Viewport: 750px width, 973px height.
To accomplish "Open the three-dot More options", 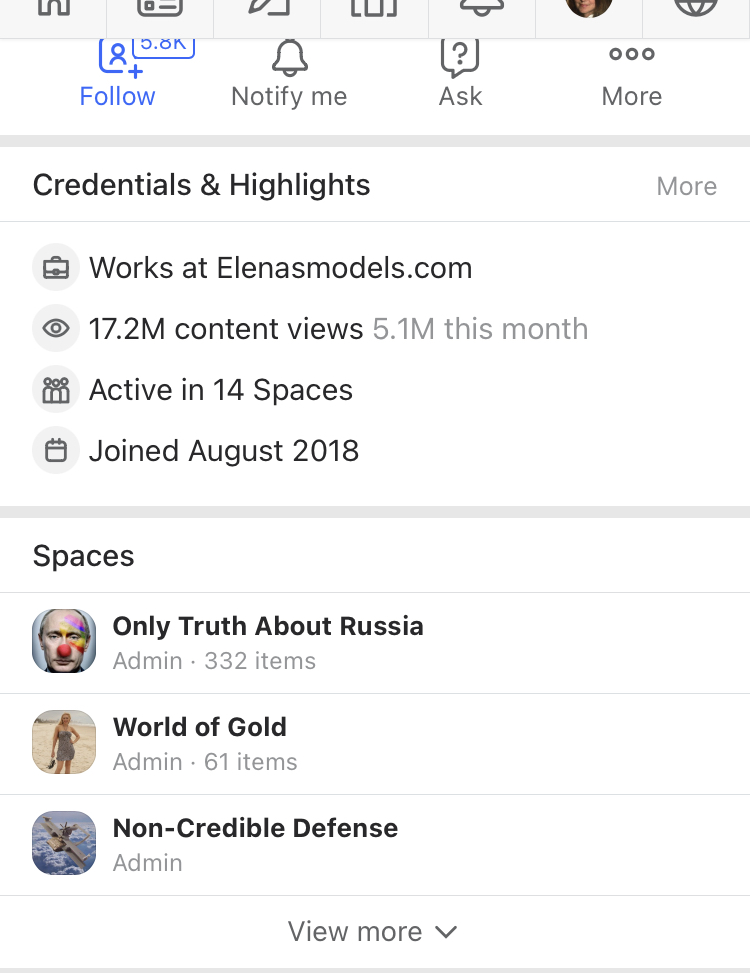I will [632, 55].
